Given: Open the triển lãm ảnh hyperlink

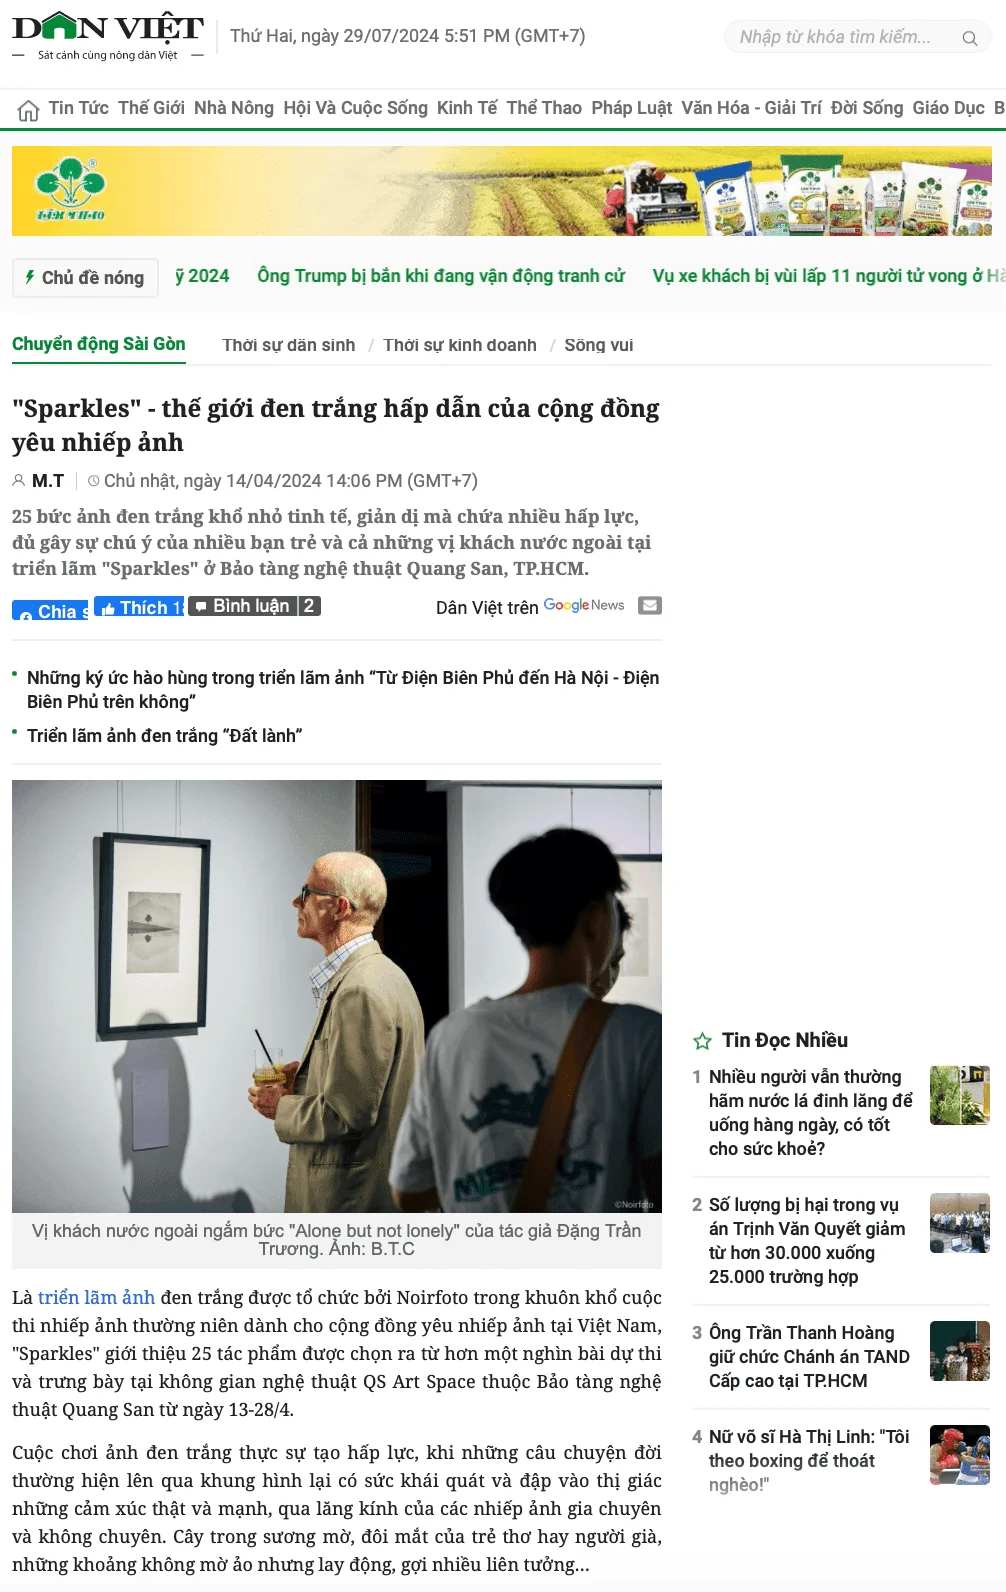Looking at the screenshot, I should point(96,1297).
